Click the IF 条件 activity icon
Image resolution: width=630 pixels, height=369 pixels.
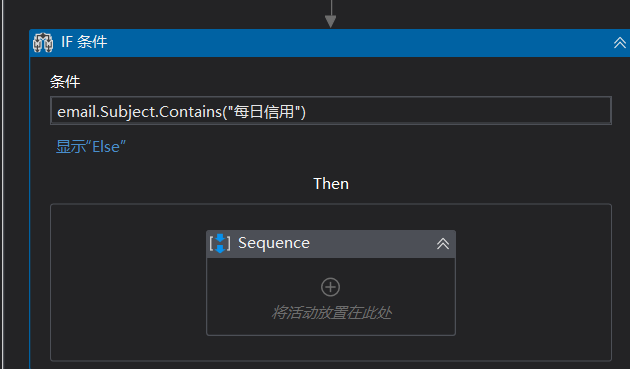click(43, 42)
